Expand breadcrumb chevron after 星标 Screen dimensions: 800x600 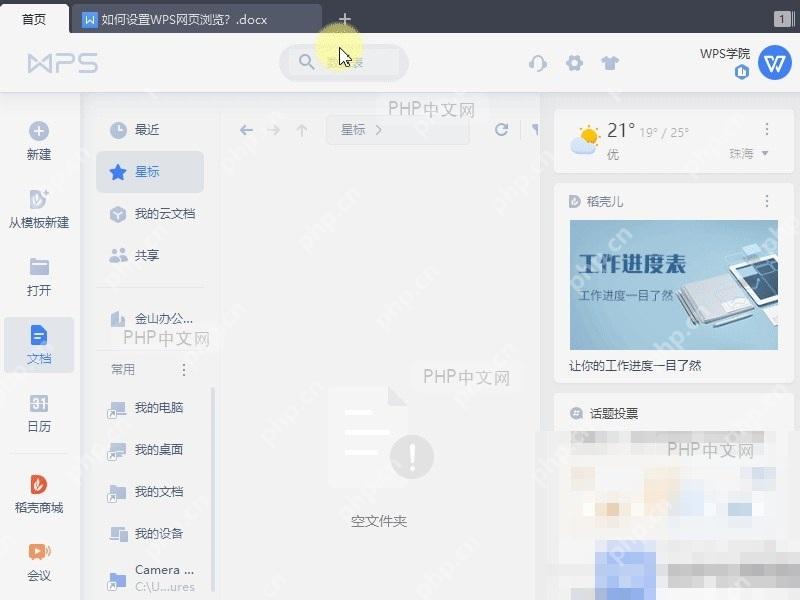tap(379, 130)
